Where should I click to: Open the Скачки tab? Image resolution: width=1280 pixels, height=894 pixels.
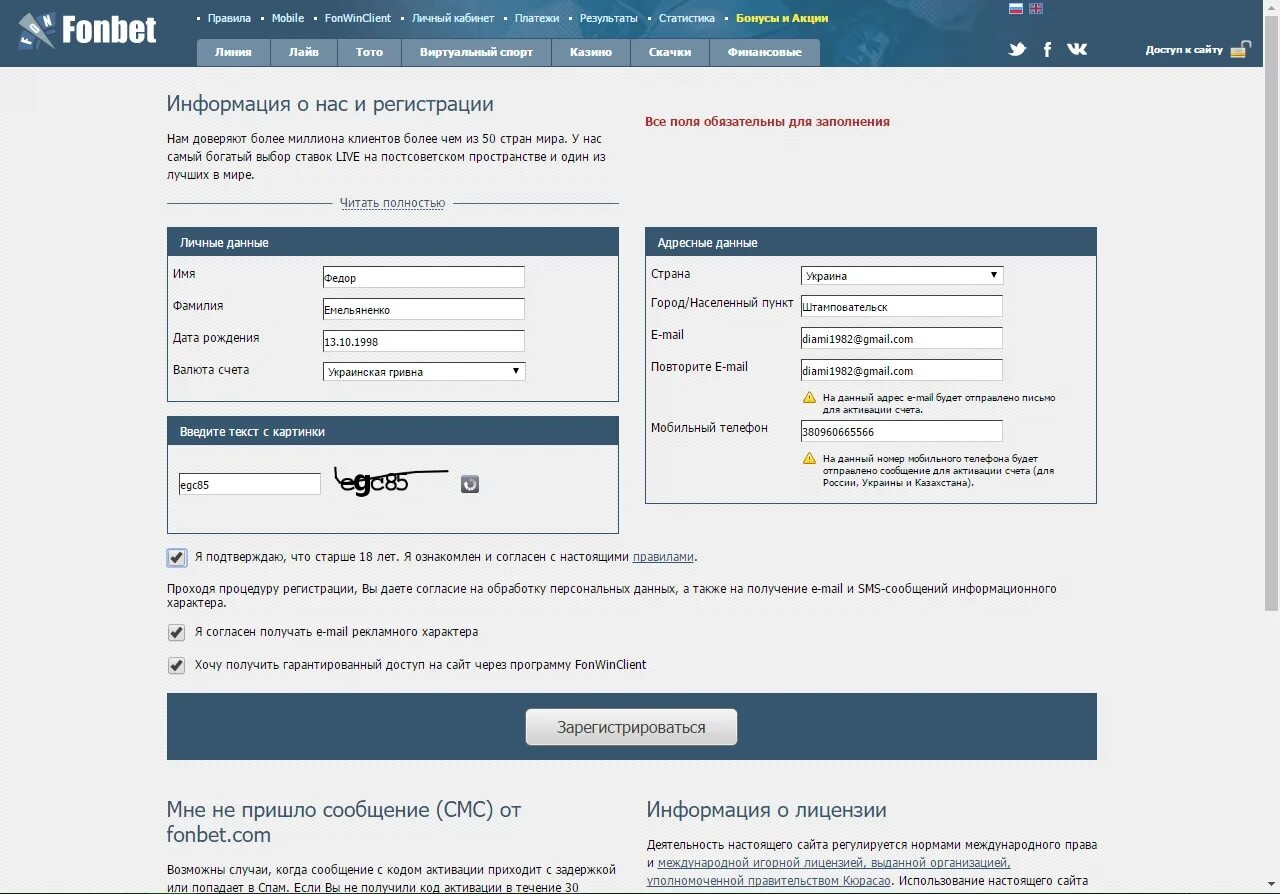tap(670, 52)
